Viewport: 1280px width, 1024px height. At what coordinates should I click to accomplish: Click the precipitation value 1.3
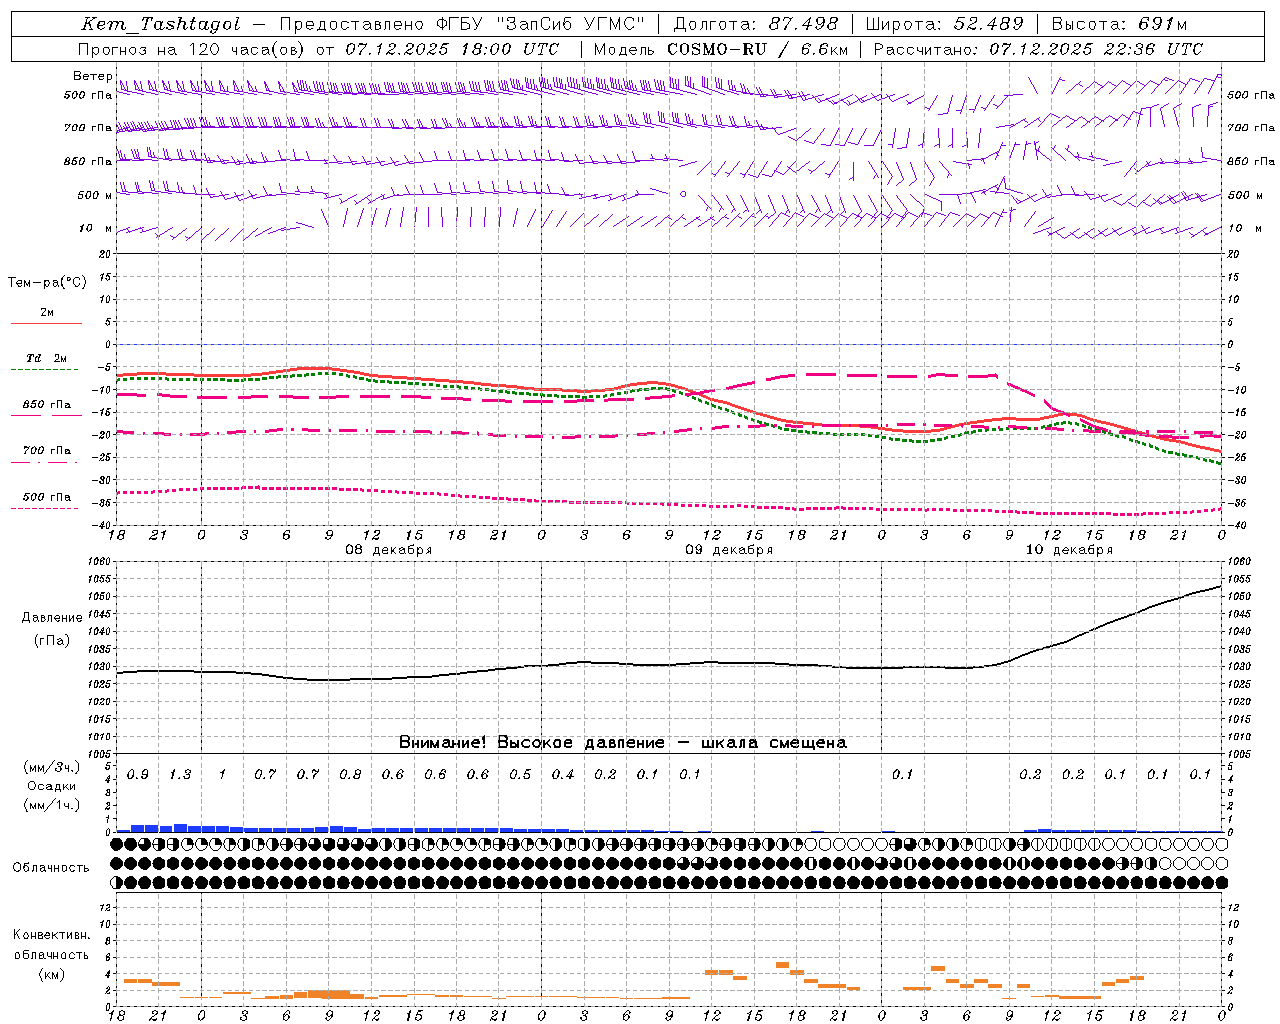[180, 775]
